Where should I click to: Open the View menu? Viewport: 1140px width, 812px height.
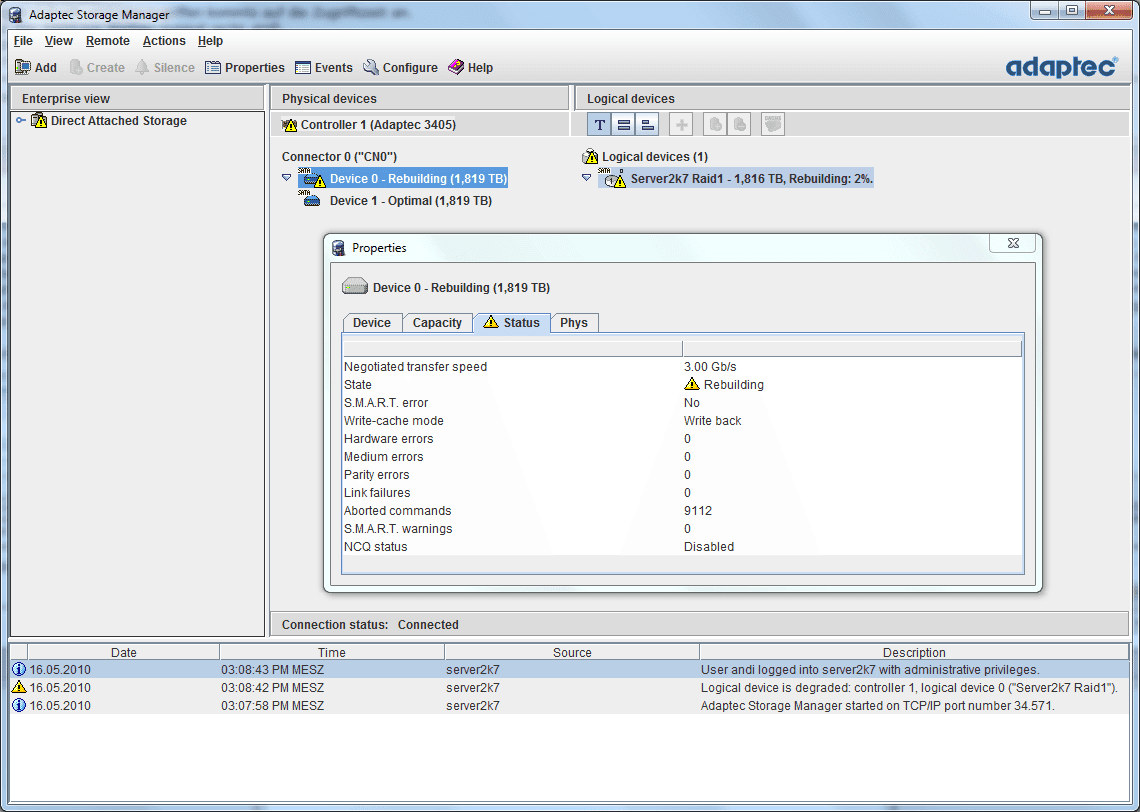click(x=58, y=41)
